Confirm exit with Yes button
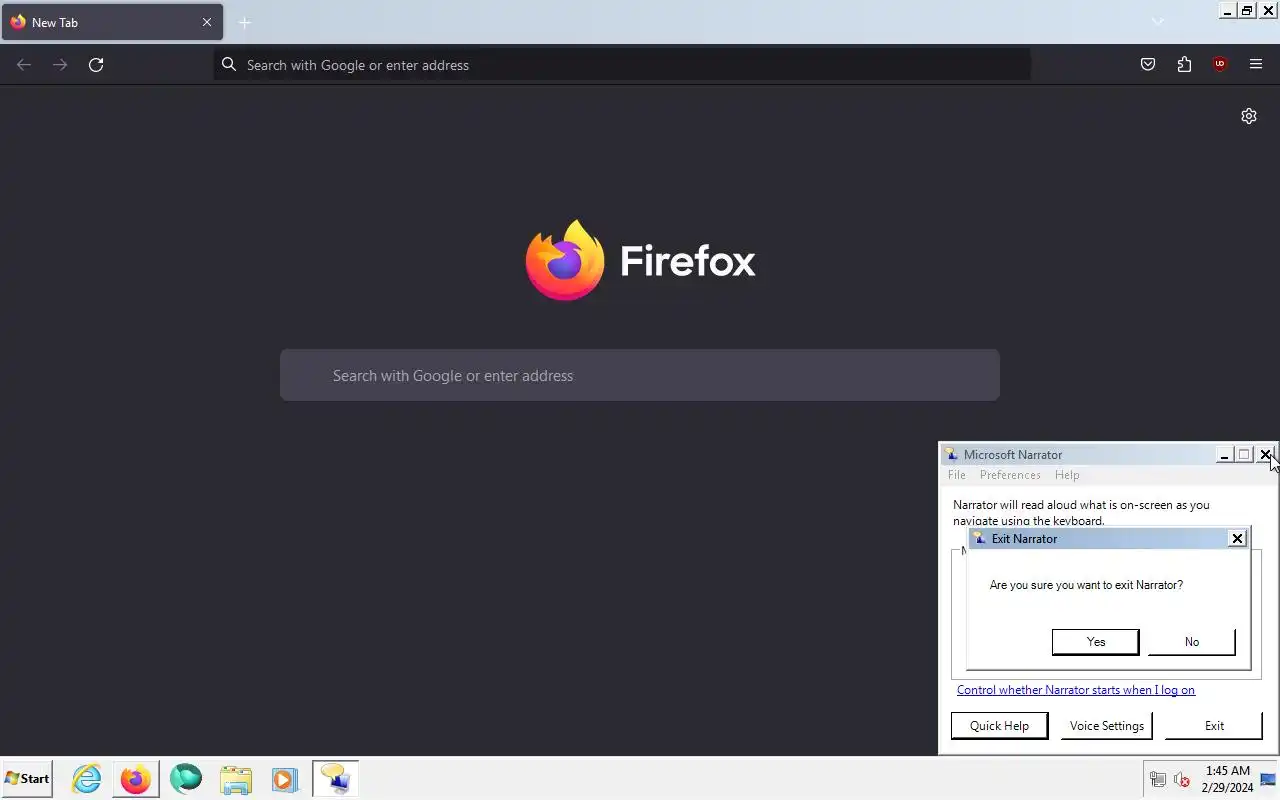The image size is (1280, 800). (x=1095, y=642)
